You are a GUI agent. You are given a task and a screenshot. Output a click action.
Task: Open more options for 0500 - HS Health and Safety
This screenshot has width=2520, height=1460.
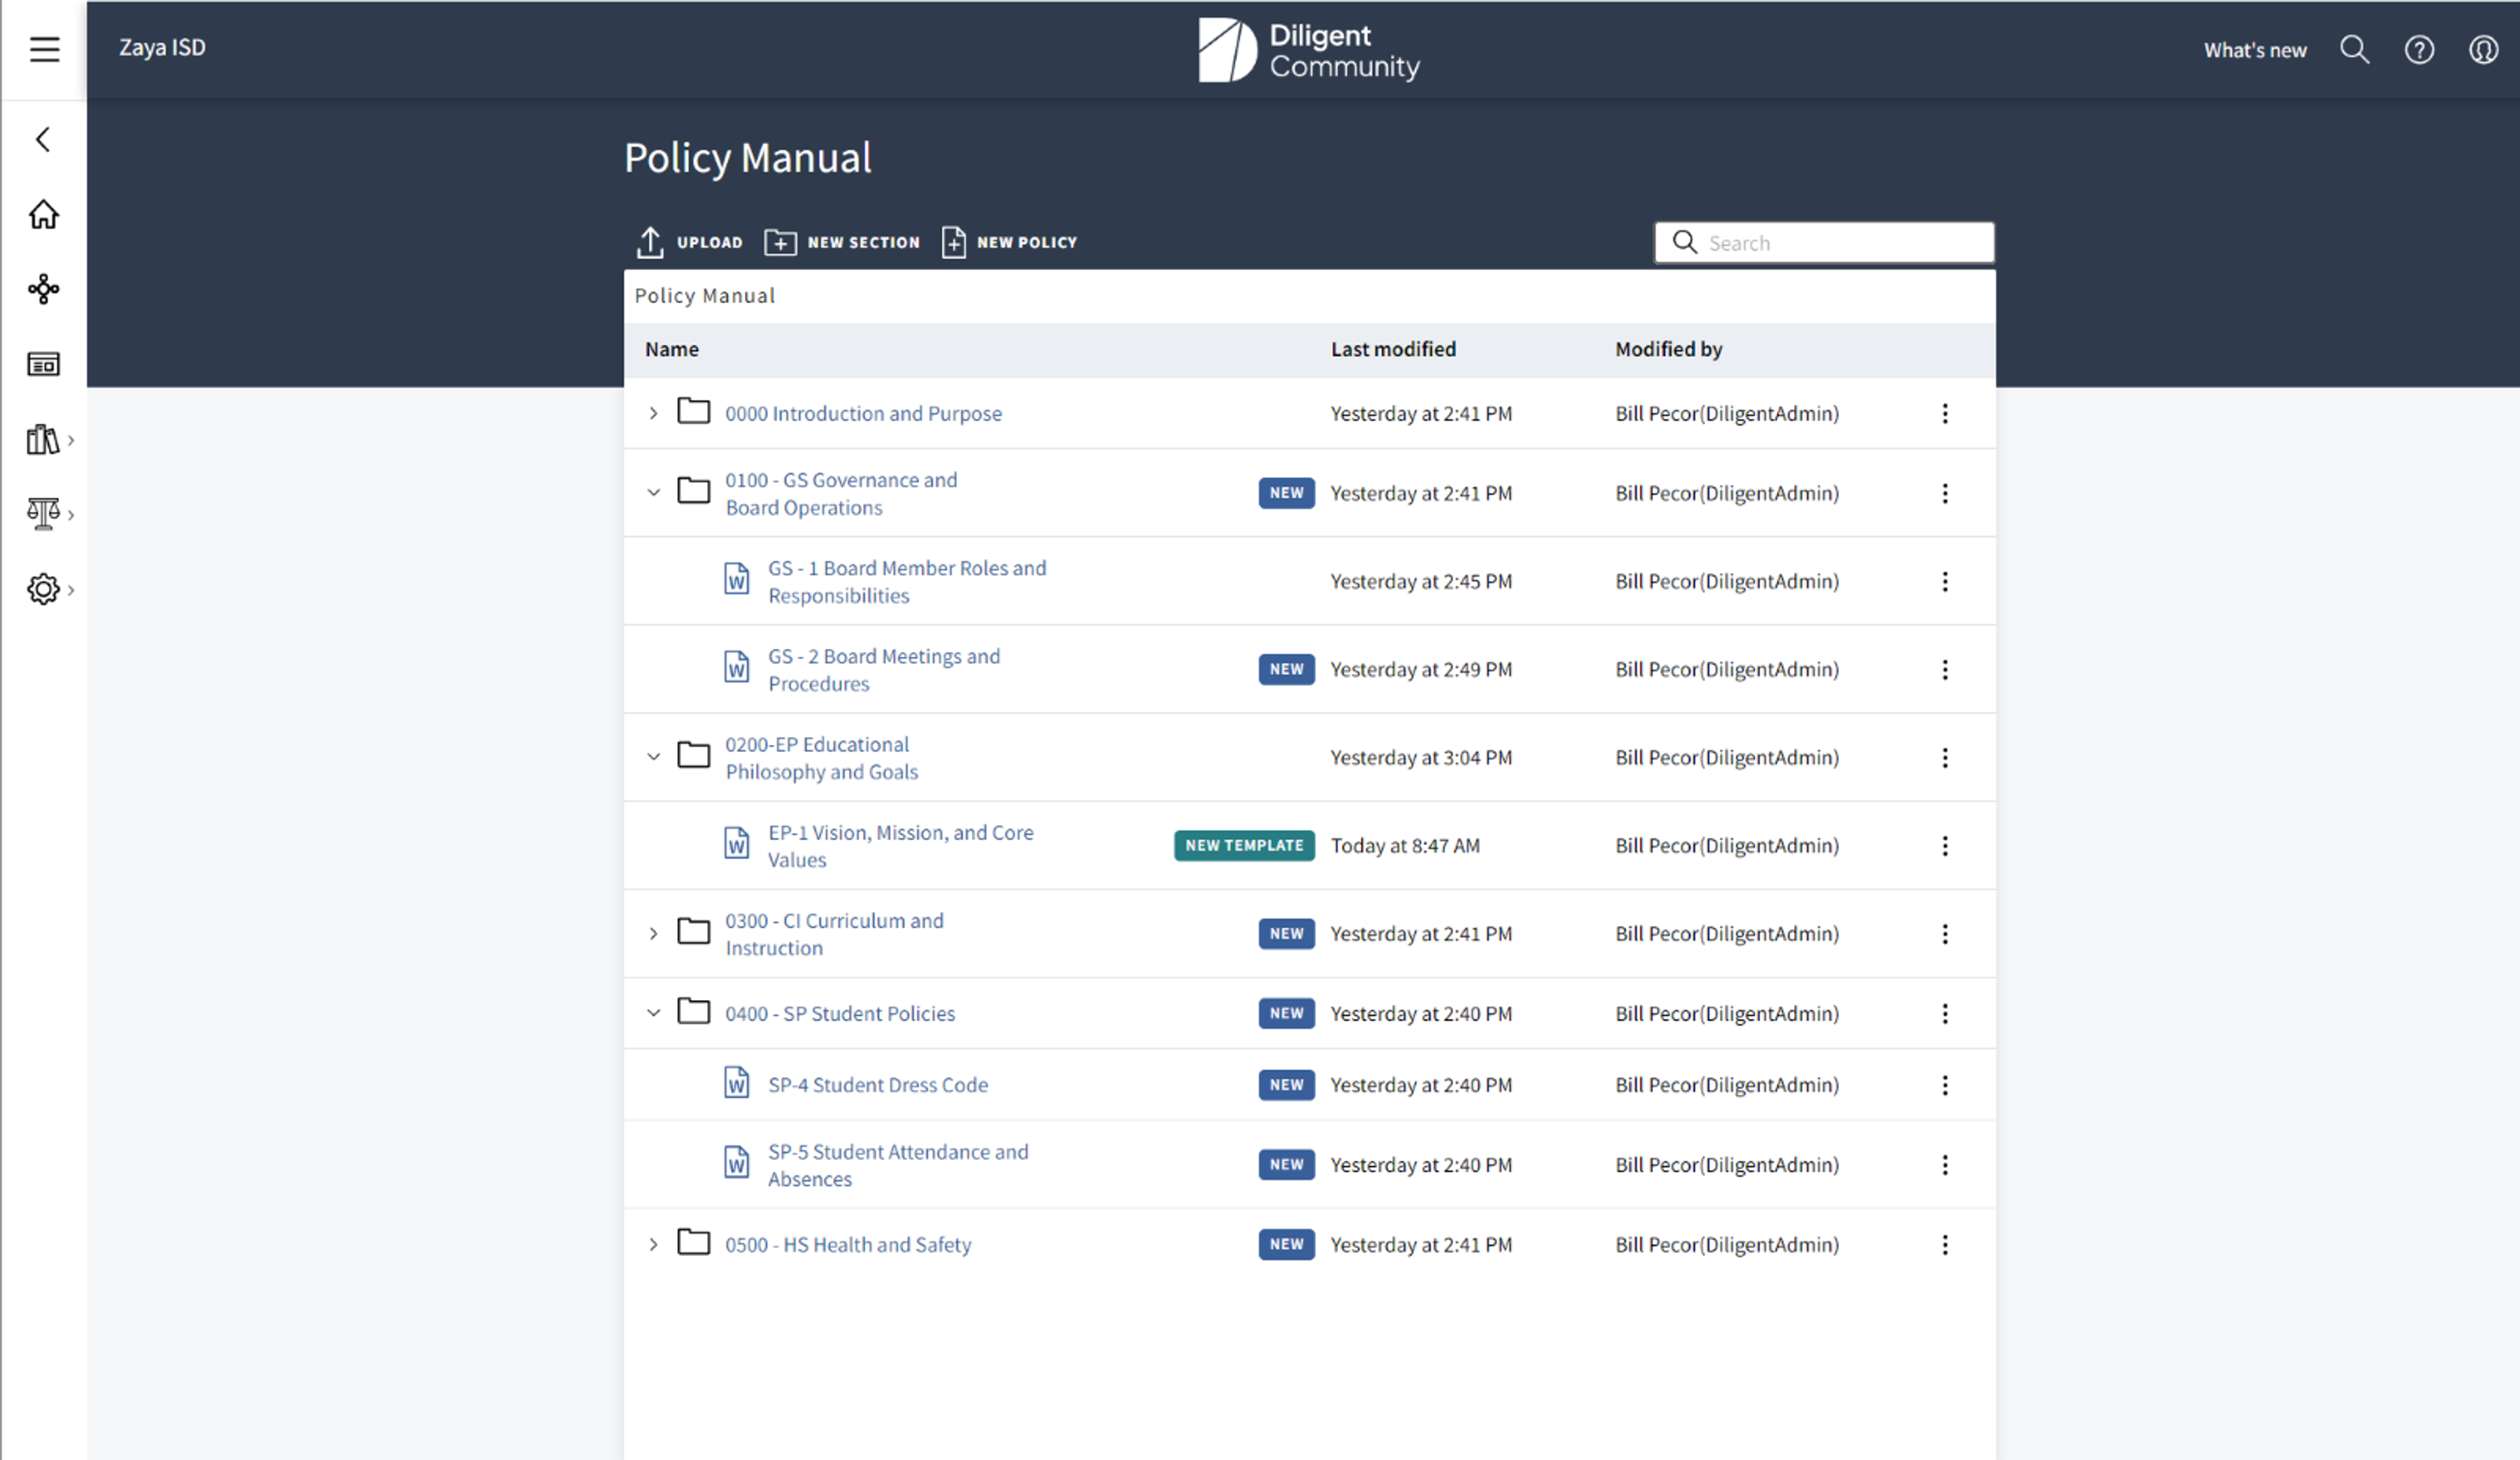coord(1944,1245)
